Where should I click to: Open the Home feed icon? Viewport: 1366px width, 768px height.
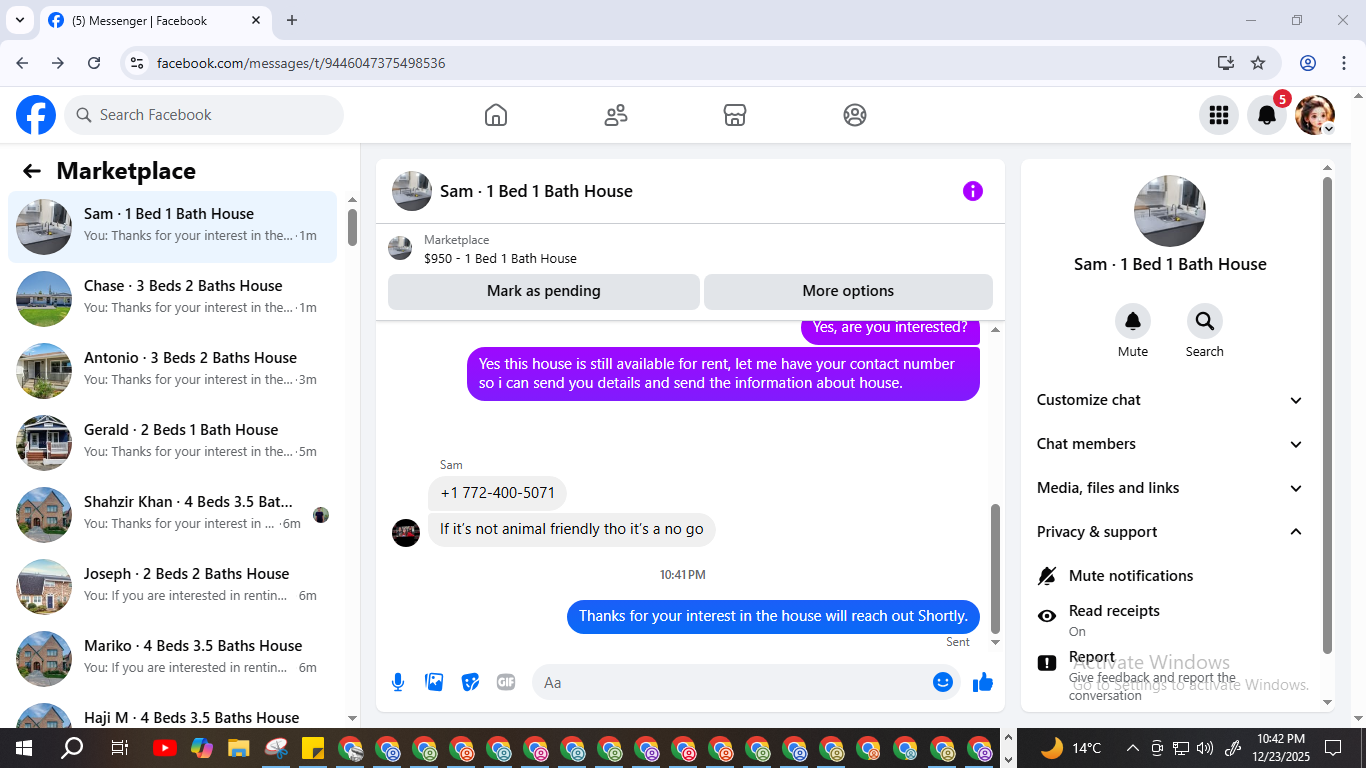tap(496, 115)
